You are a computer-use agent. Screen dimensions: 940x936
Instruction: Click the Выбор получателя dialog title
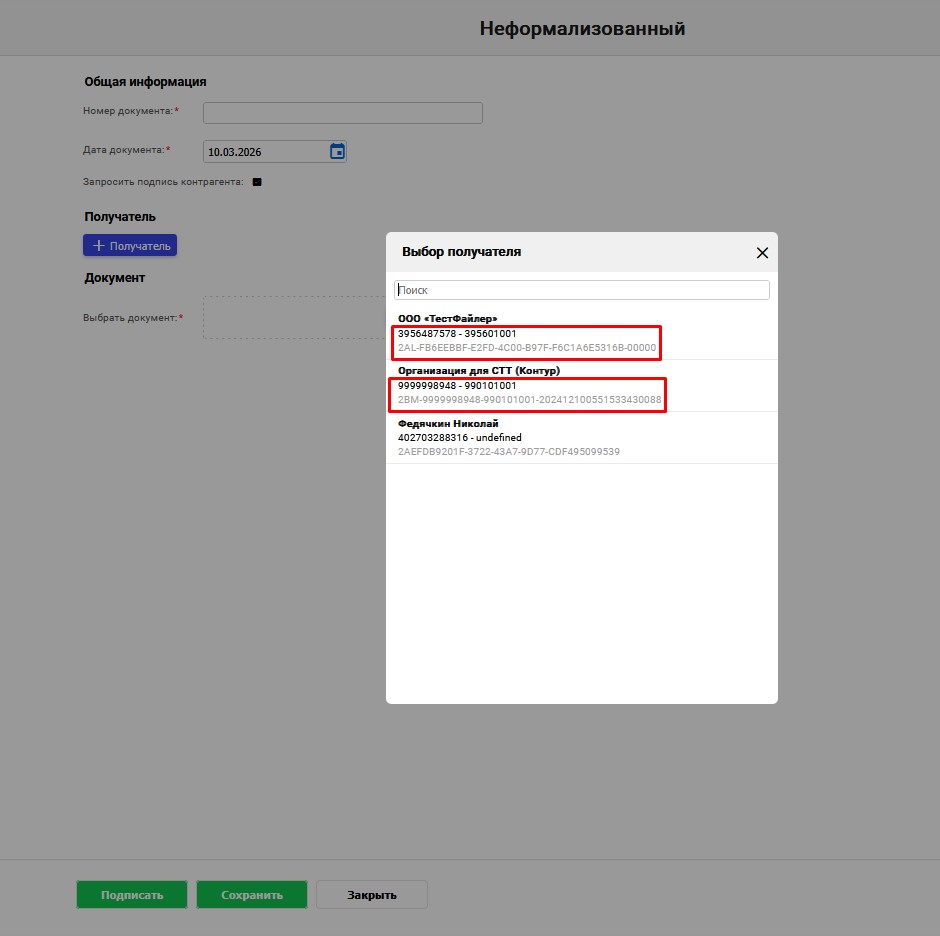click(461, 252)
